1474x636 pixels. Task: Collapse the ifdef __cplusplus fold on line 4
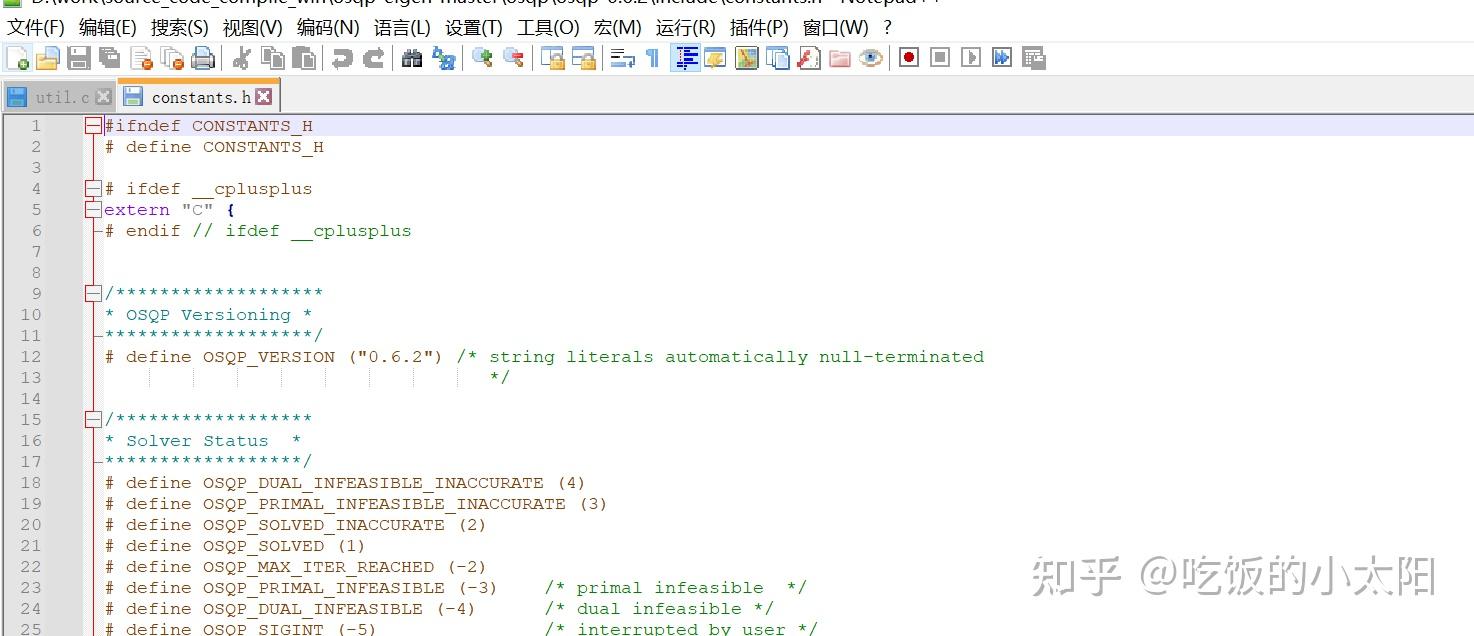pyautogui.click(x=93, y=188)
